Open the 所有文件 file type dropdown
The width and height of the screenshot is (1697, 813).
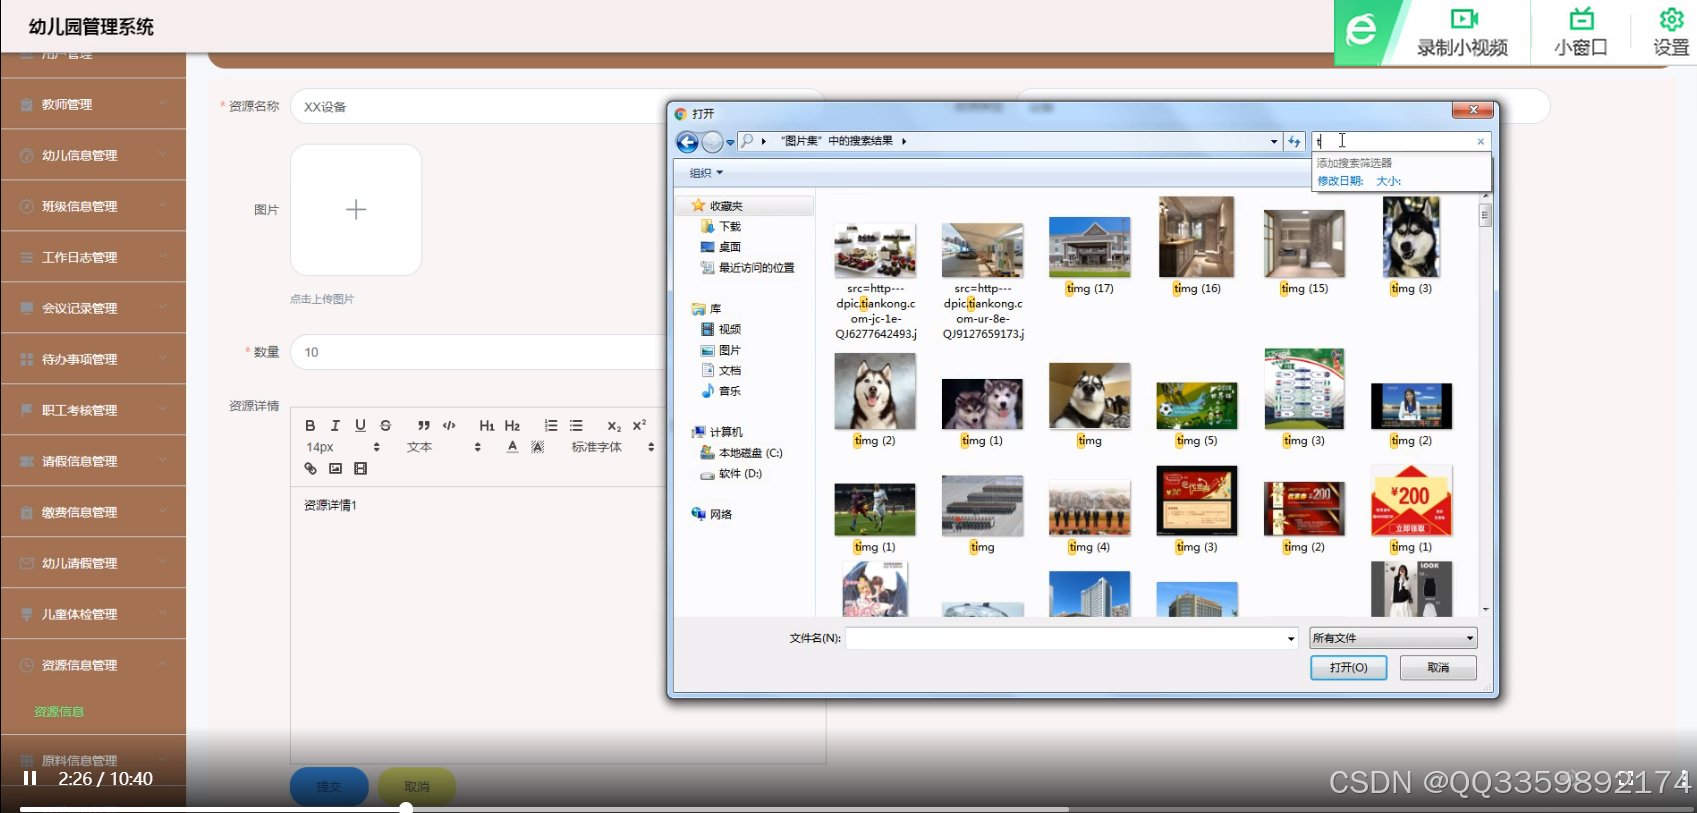(x=1393, y=638)
